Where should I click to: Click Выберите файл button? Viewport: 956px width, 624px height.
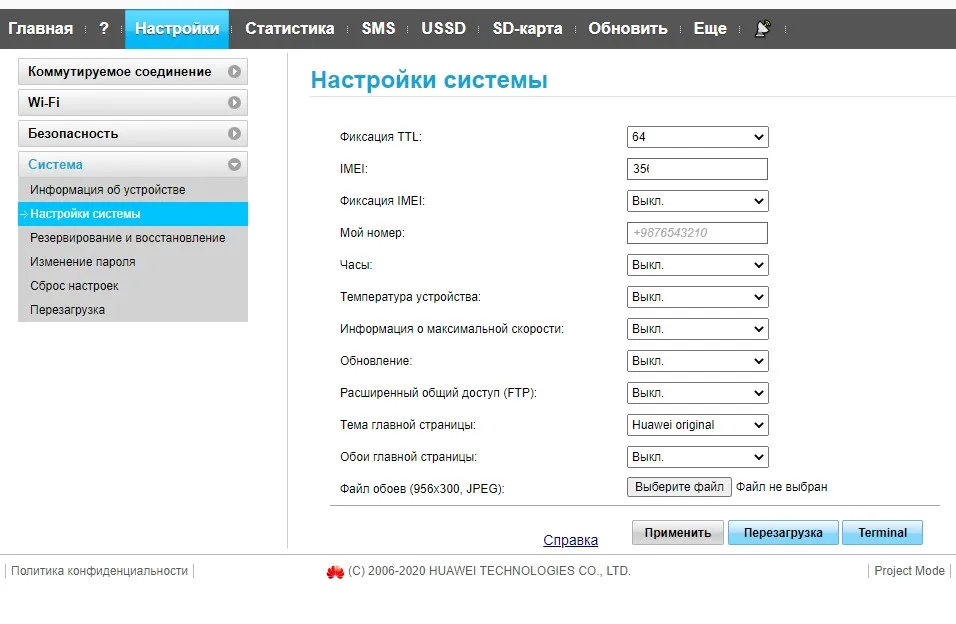679,487
